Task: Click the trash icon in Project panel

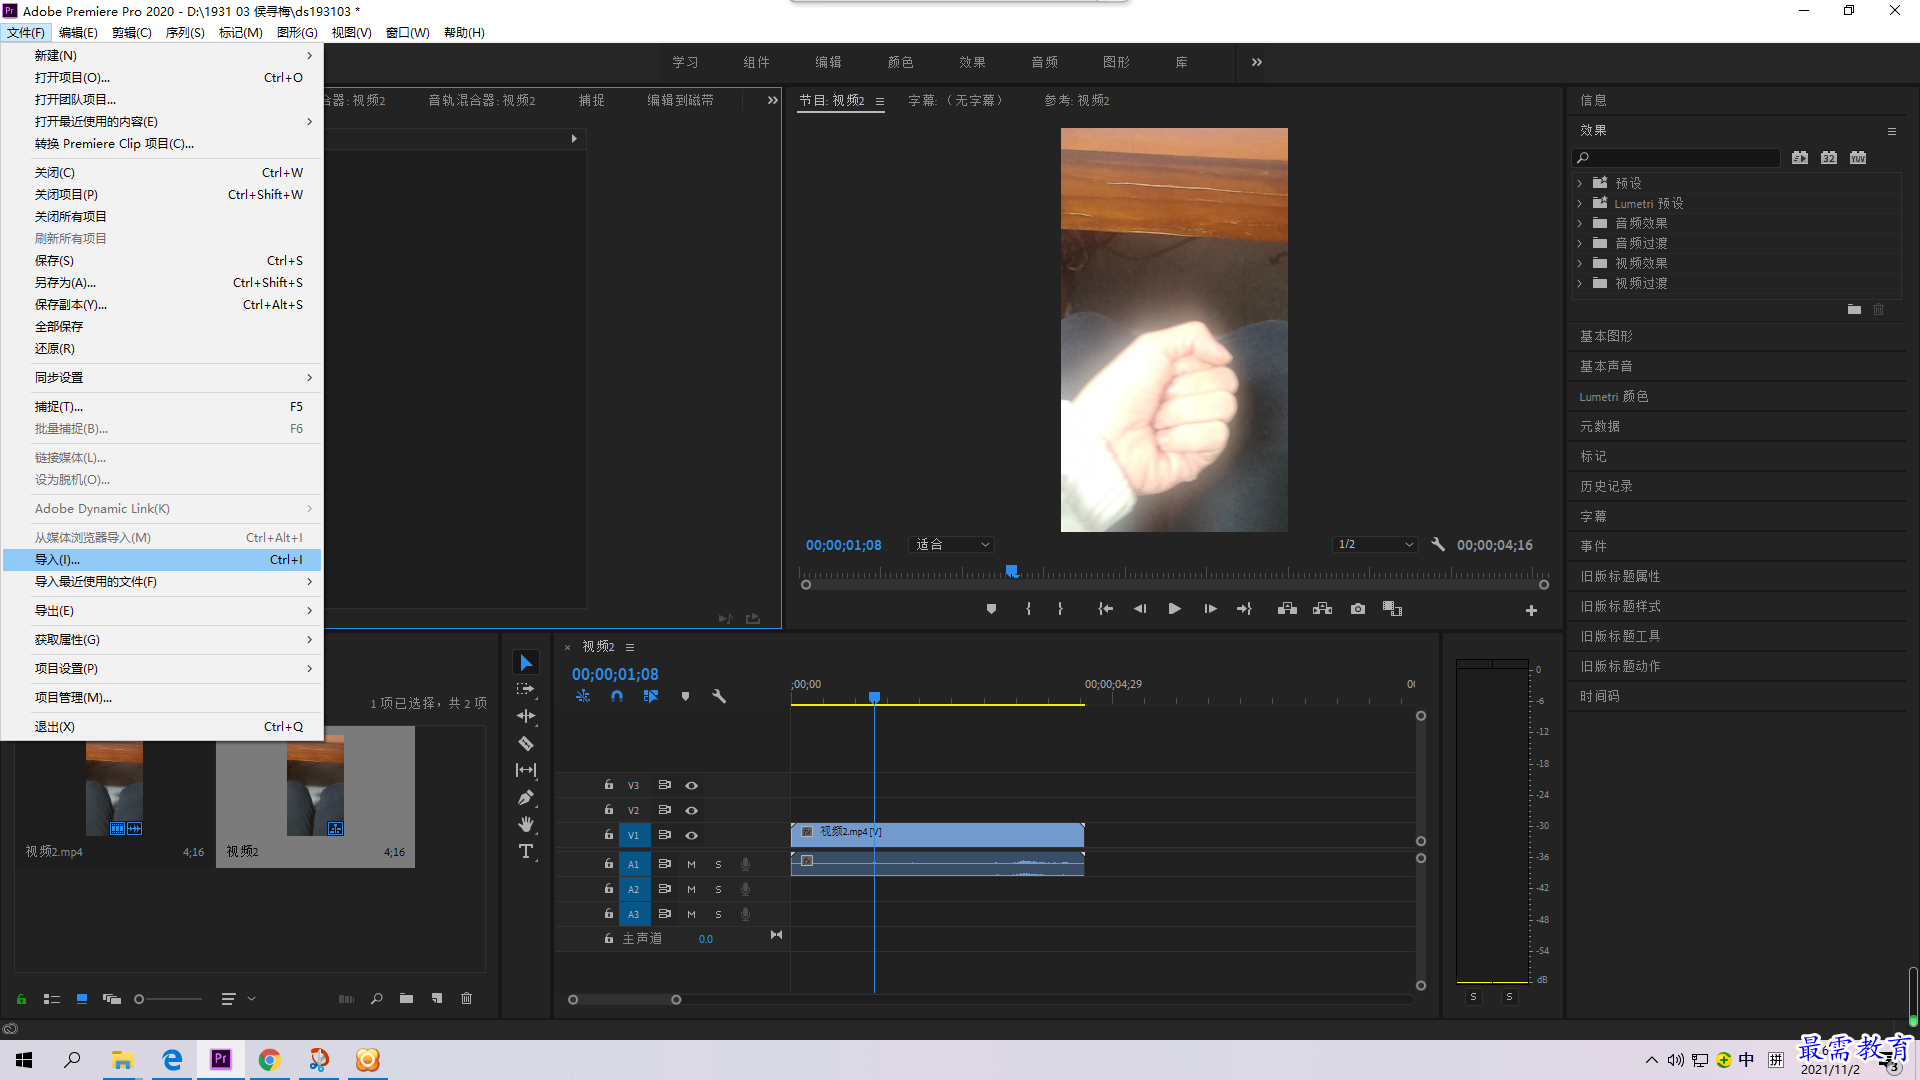Action: pyautogui.click(x=466, y=998)
